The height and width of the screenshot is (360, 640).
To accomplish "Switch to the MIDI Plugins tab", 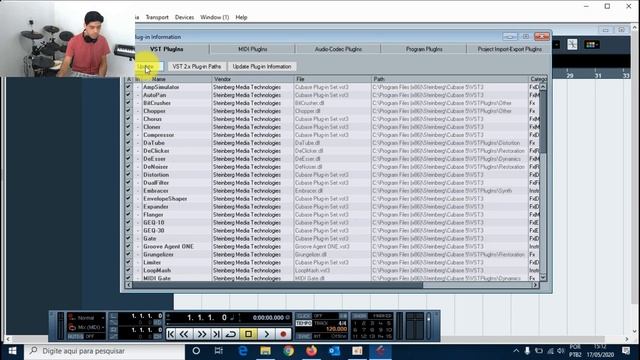I will (253, 49).
